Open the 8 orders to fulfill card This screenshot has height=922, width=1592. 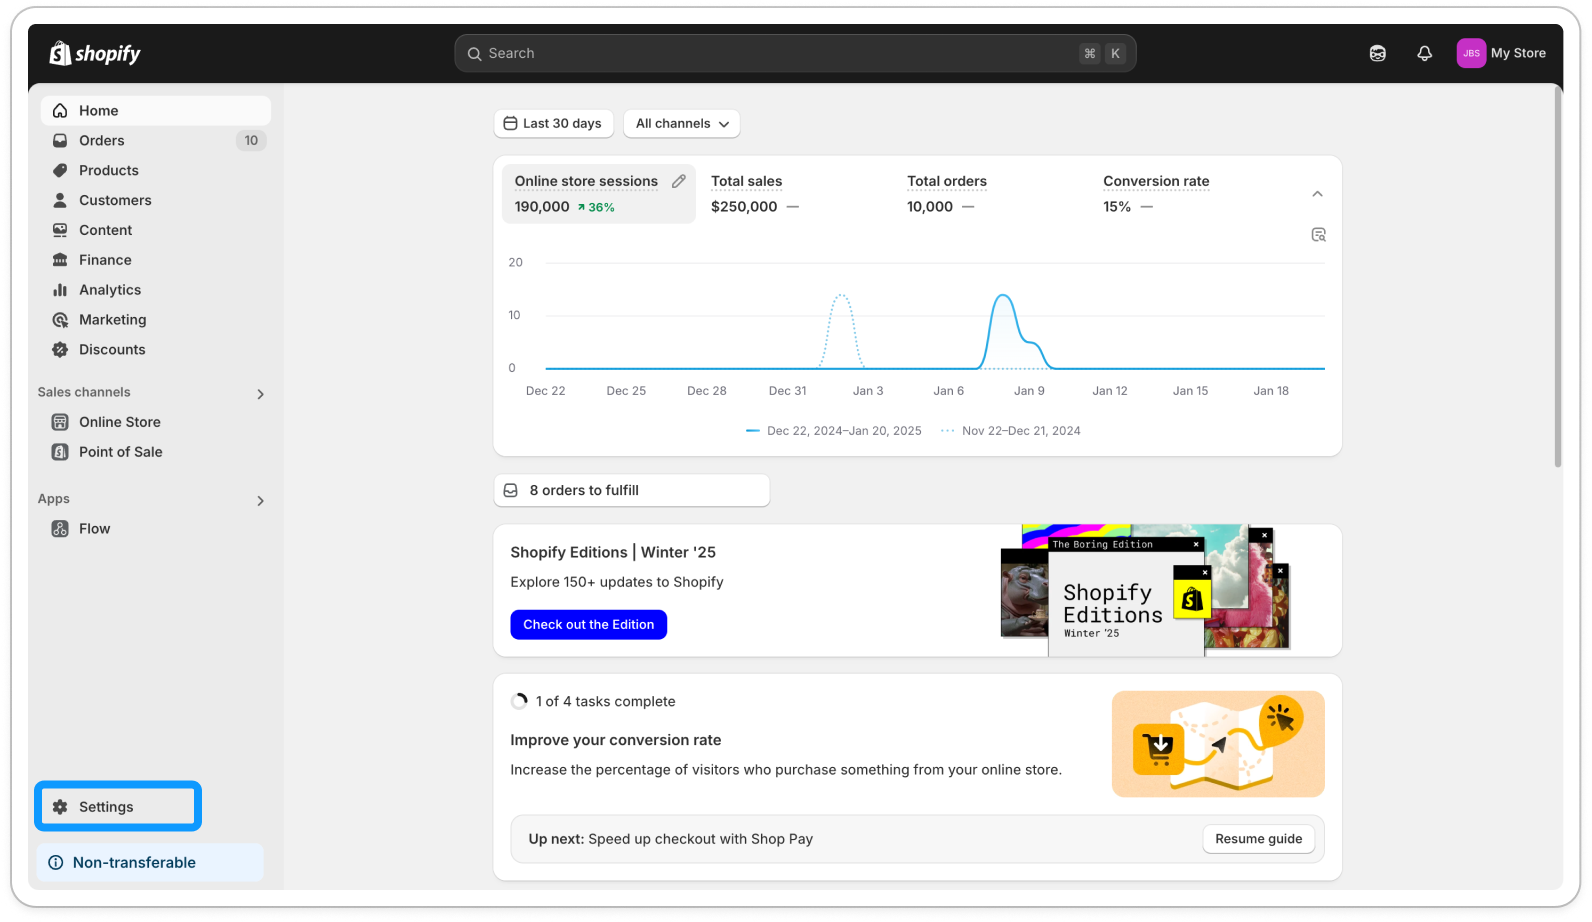(x=632, y=491)
